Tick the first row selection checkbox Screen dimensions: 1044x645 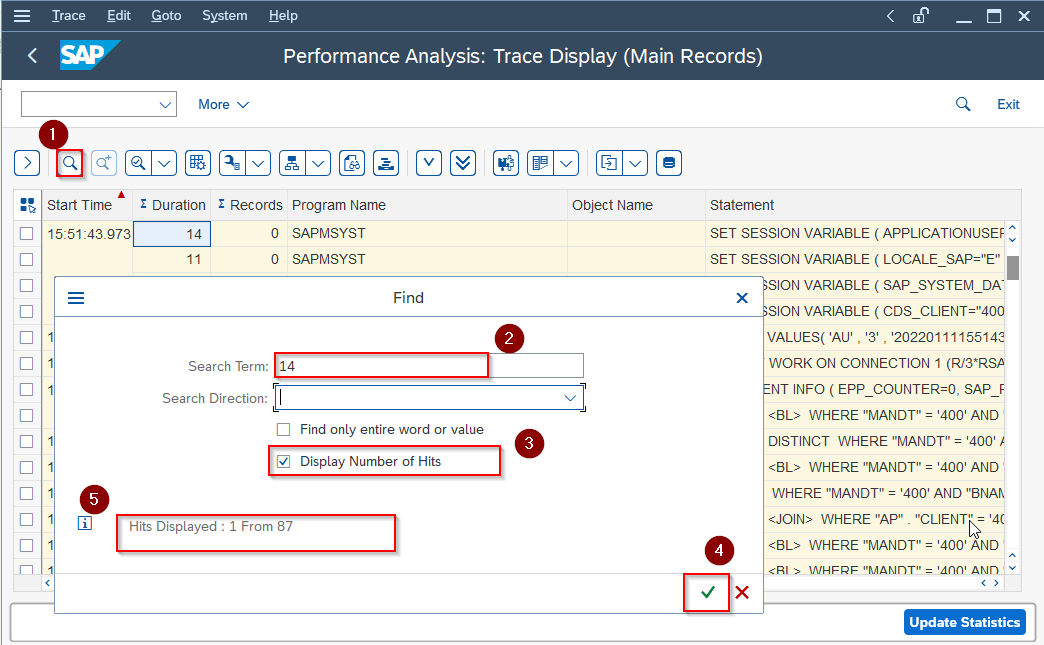[27, 234]
